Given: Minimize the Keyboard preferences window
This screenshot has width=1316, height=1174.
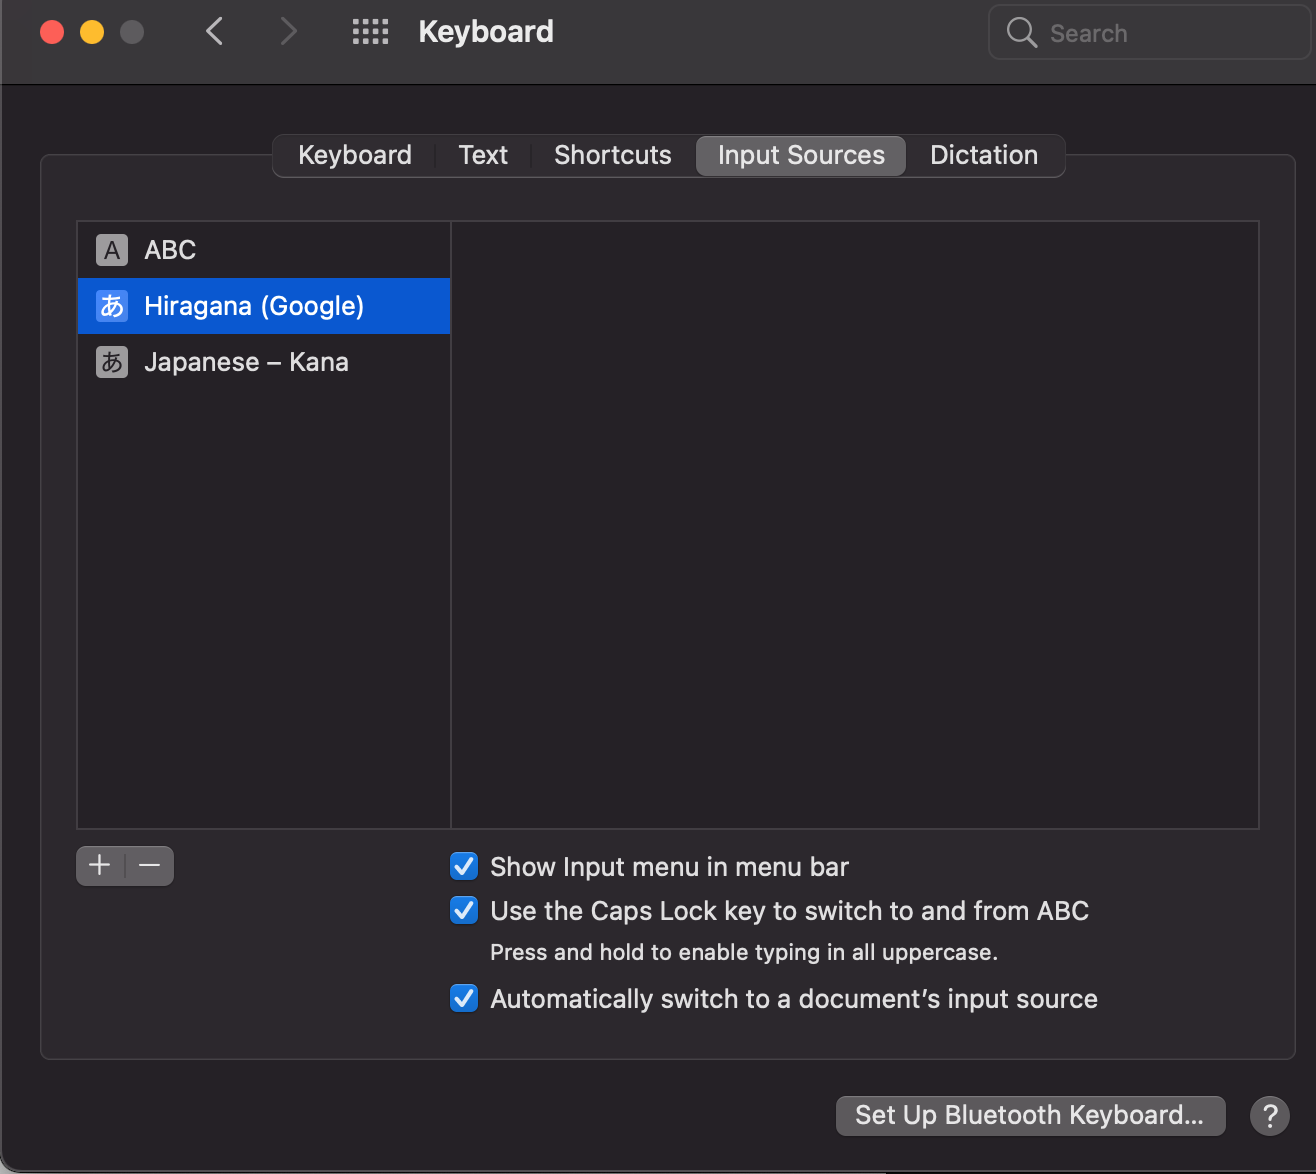Looking at the screenshot, I should pyautogui.click(x=92, y=32).
